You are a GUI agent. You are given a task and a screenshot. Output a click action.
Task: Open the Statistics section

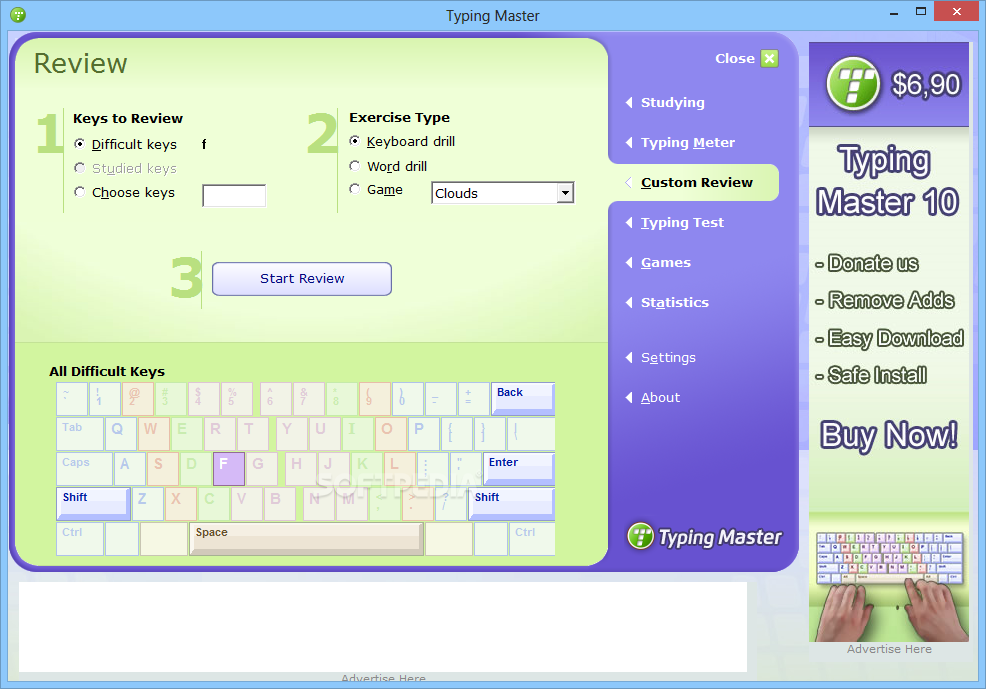(675, 302)
